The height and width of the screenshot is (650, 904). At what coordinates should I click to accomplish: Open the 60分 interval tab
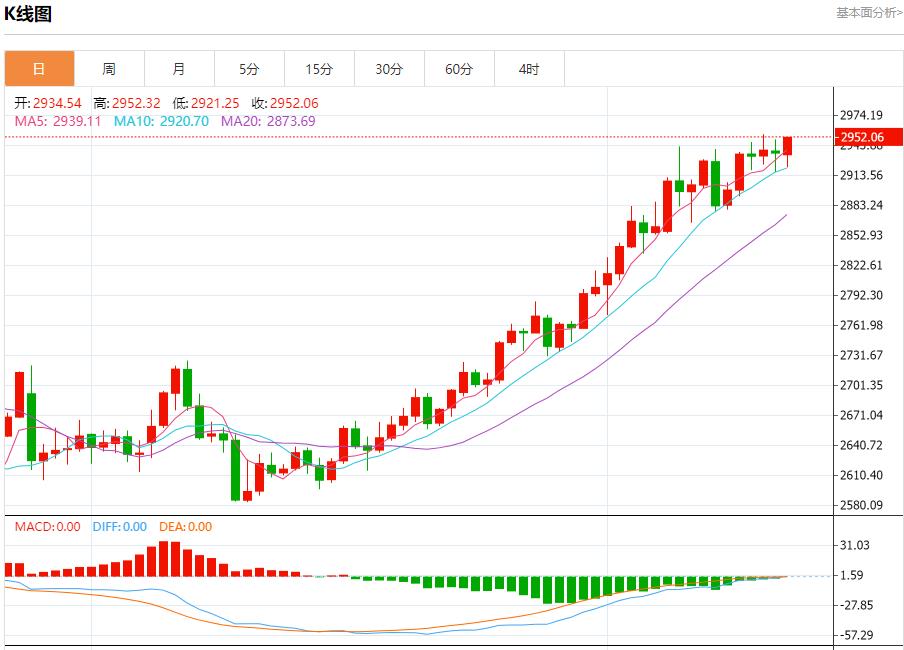point(459,69)
